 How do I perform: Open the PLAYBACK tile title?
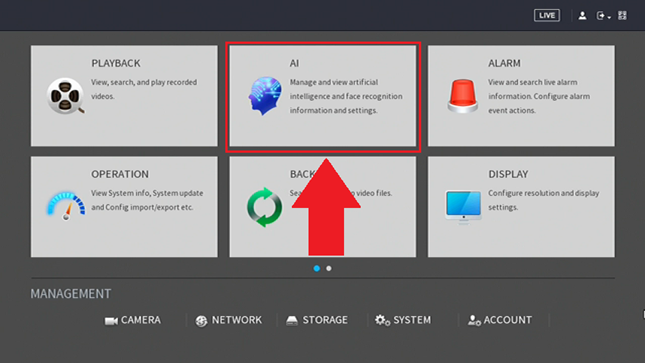pos(116,63)
